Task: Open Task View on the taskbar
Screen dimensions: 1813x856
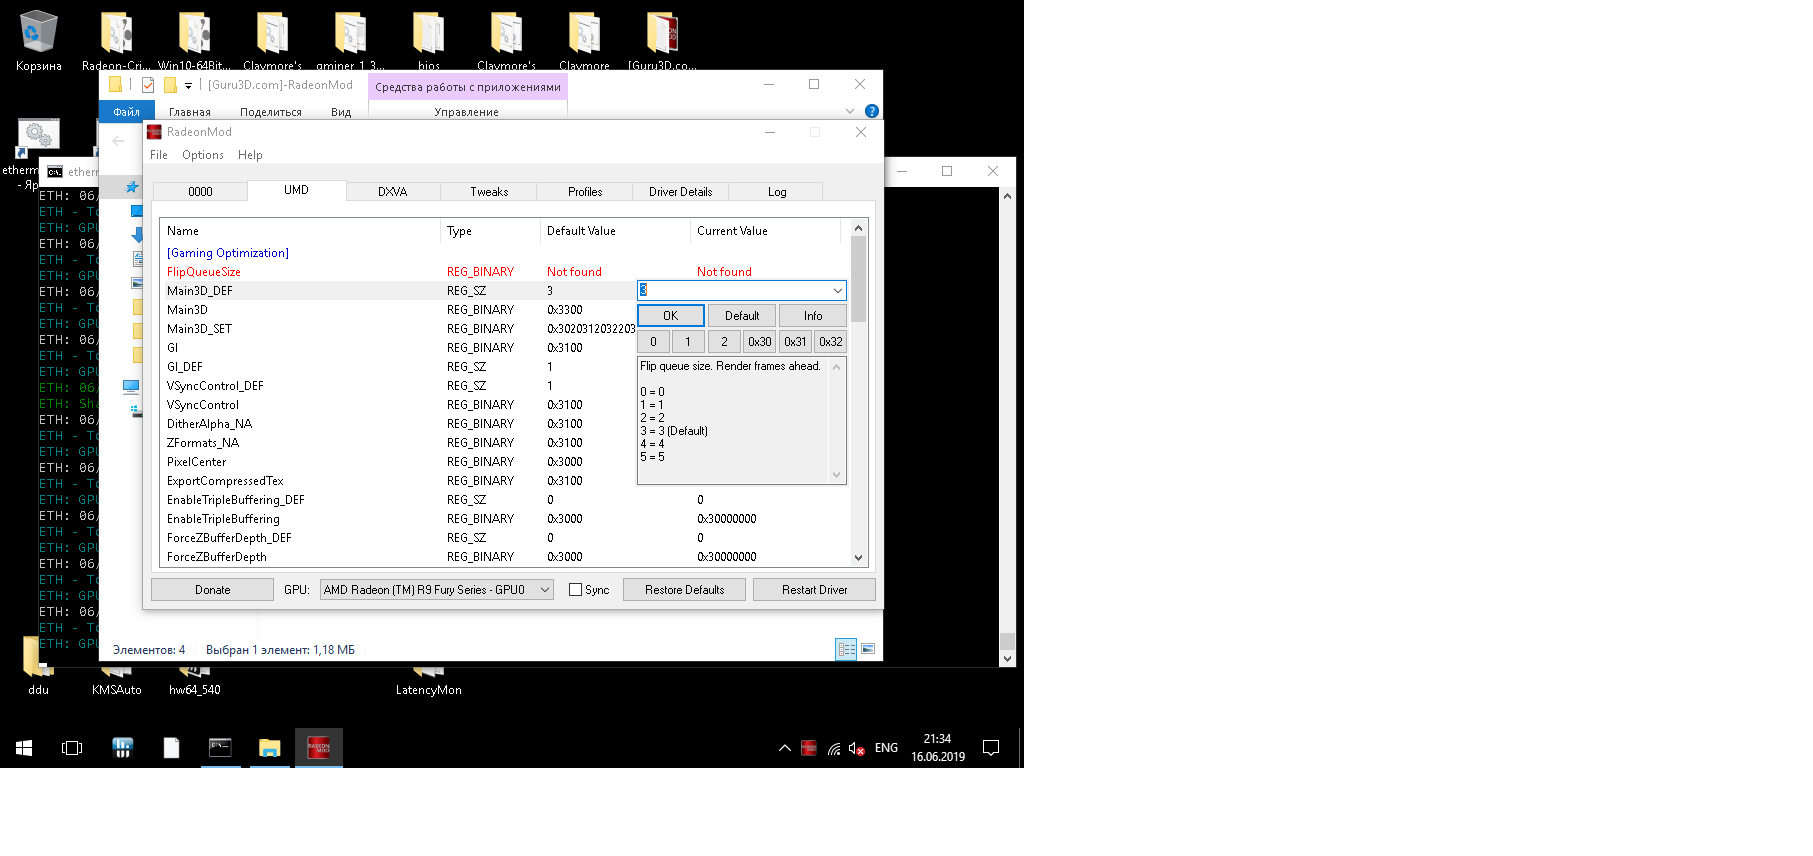Action: (x=72, y=748)
